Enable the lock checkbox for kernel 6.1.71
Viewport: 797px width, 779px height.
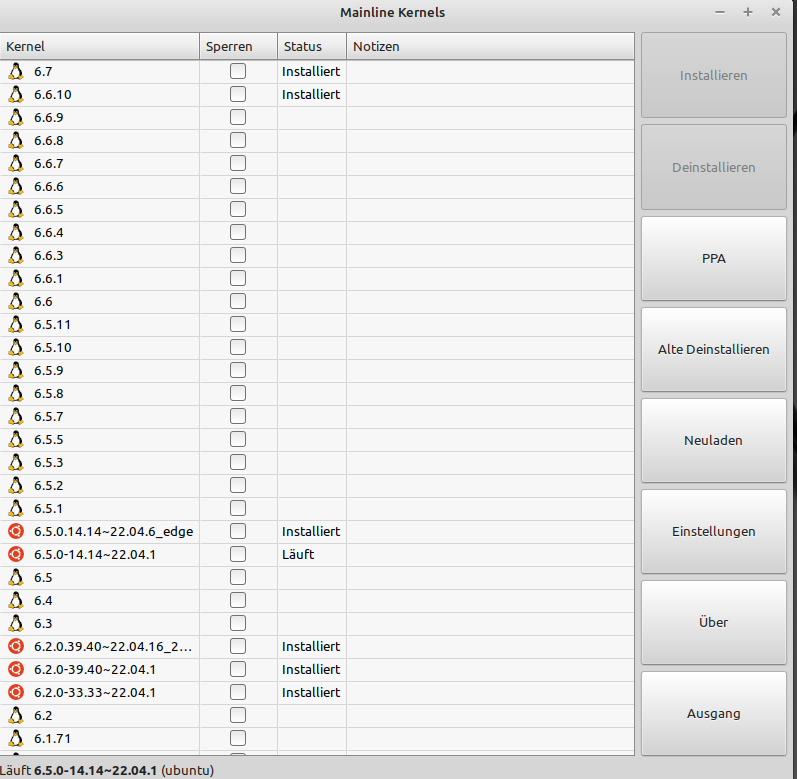pyautogui.click(x=238, y=738)
